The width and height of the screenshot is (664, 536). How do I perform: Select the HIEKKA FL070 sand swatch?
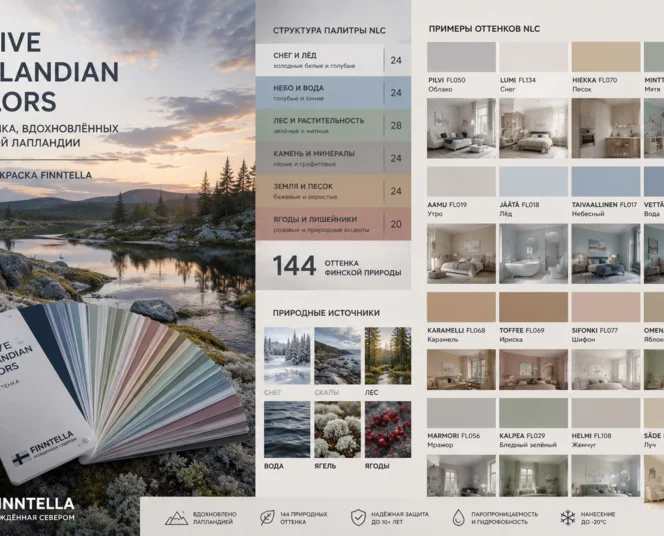pos(606,57)
